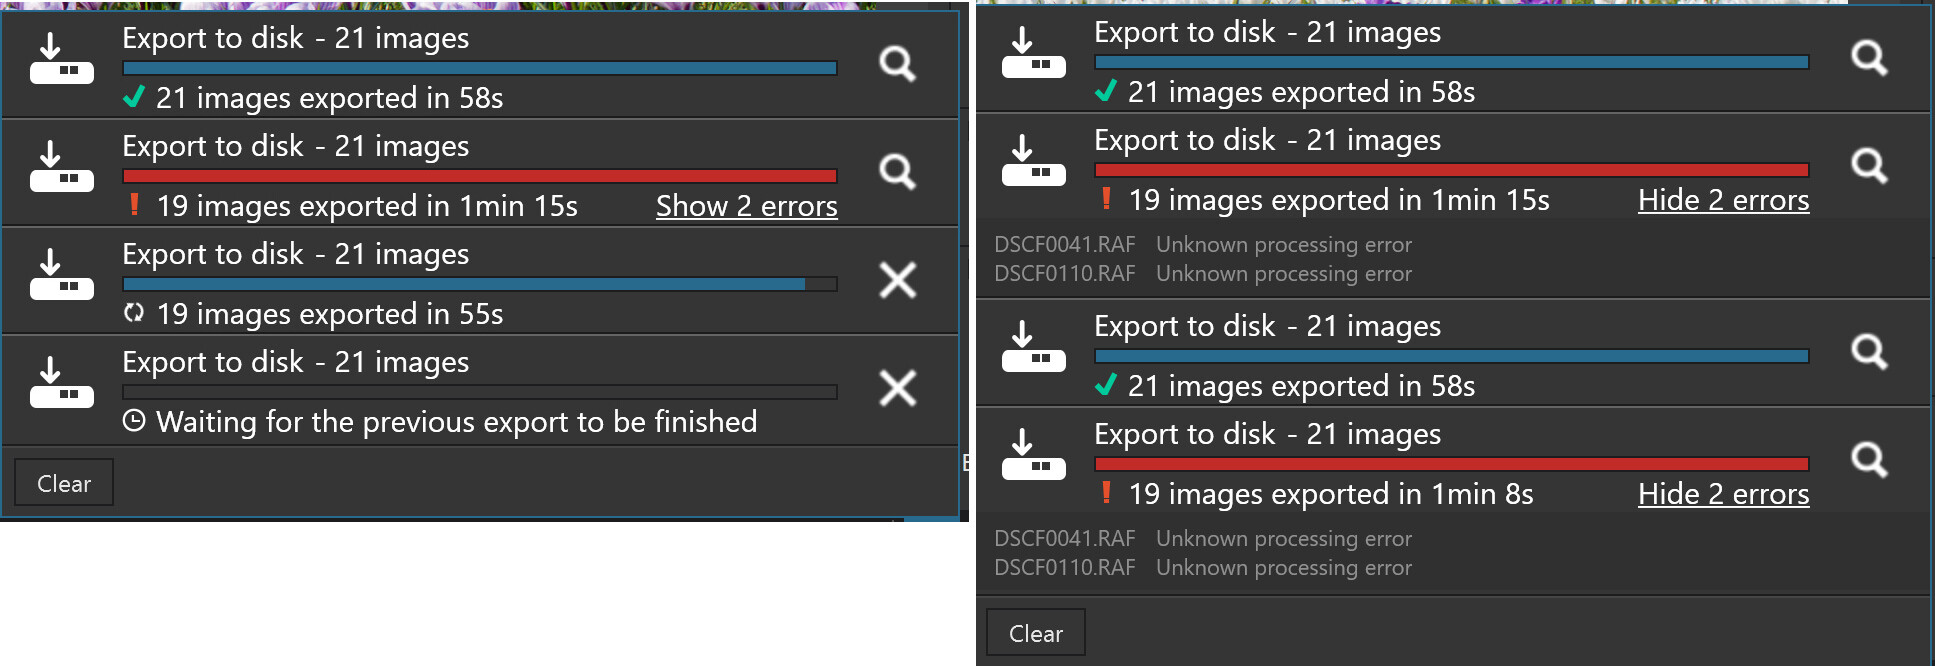Click the red exclamation icon beside "1min 8s"

(x=1106, y=493)
